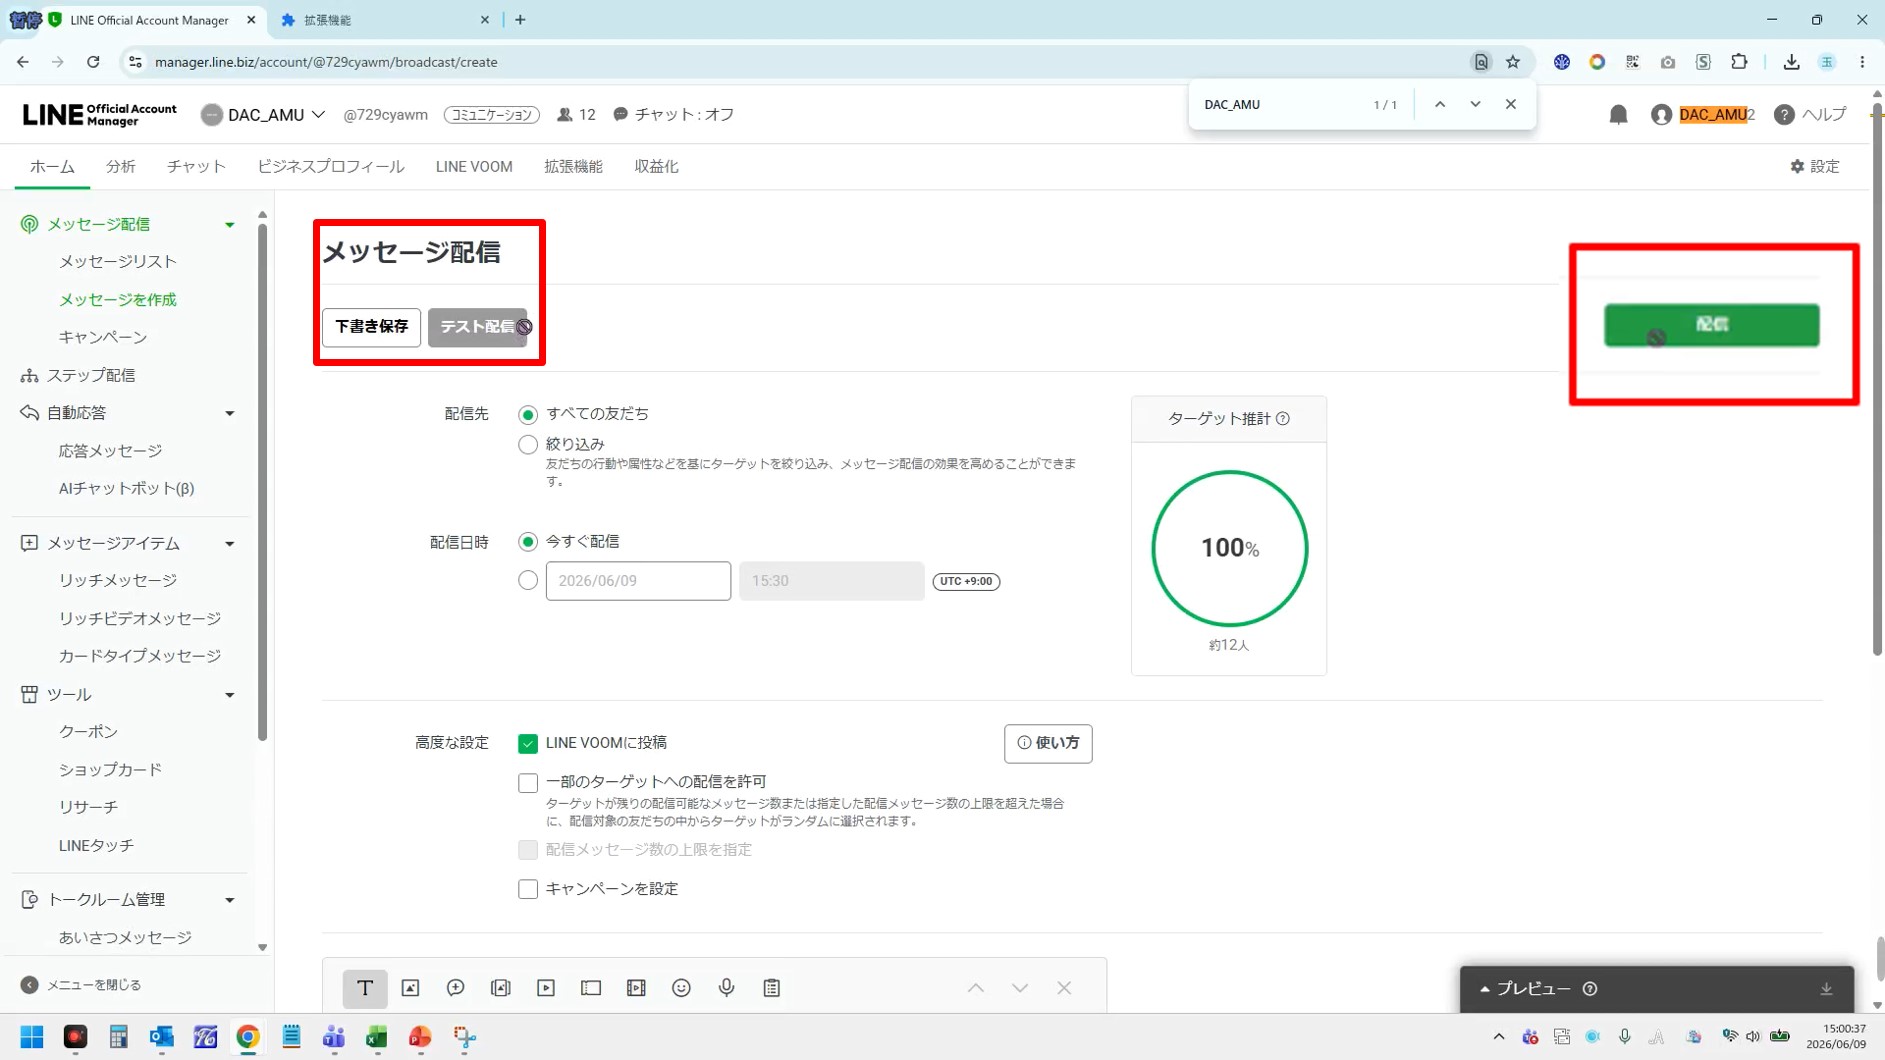Bookmark this page with star icon
Image resolution: width=1885 pixels, height=1060 pixels.
click(x=1513, y=62)
